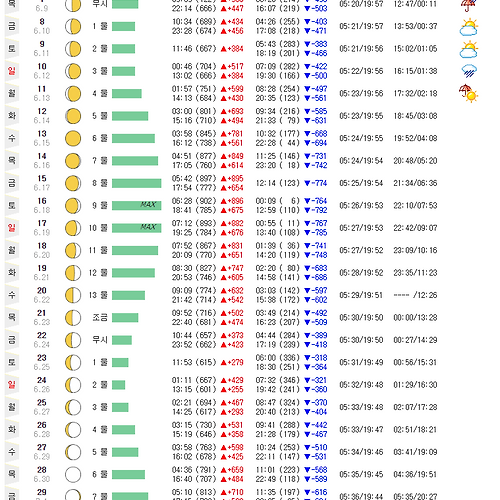Click the low tide time 00:09 ( 6)

[x=278, y=201]
